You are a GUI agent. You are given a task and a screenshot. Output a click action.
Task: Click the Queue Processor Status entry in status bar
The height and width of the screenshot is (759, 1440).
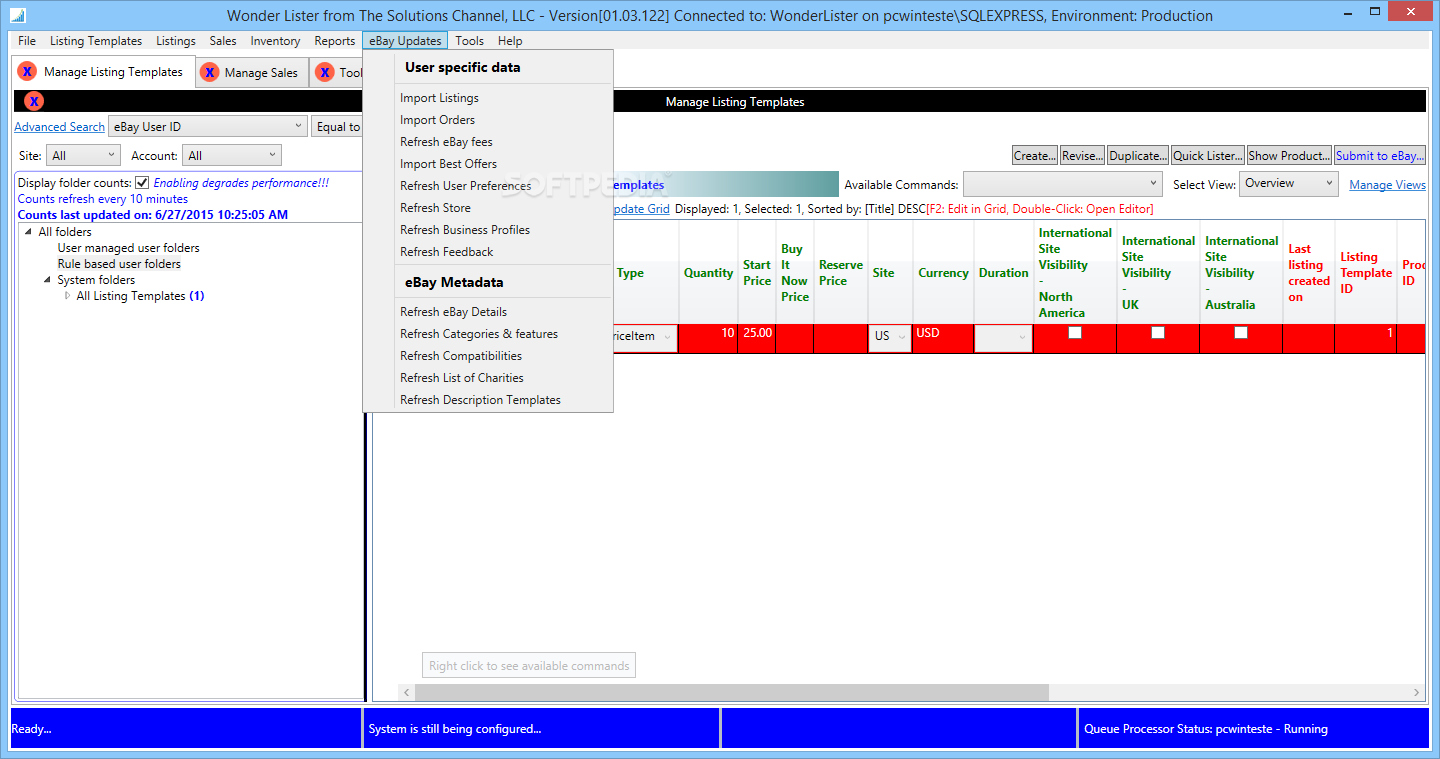[1254, 729]
